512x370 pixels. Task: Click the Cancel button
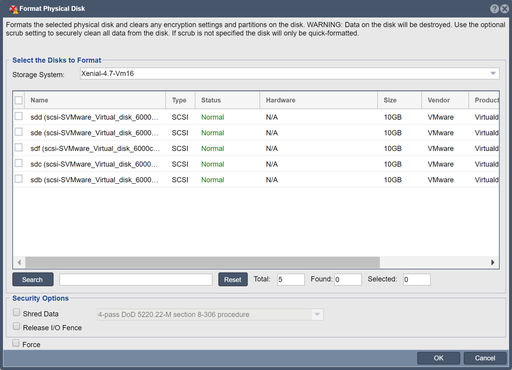click(x=485, y=358)
